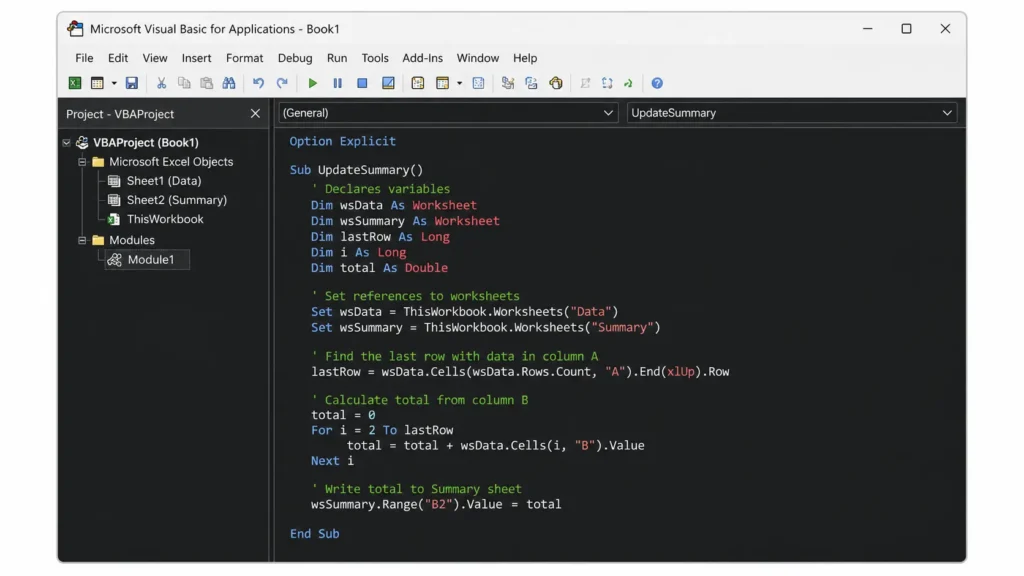This screenshot has height=576, width=1024.
Task: Click the Sub UpdateSummary() line
Action: tap(357, 170)
